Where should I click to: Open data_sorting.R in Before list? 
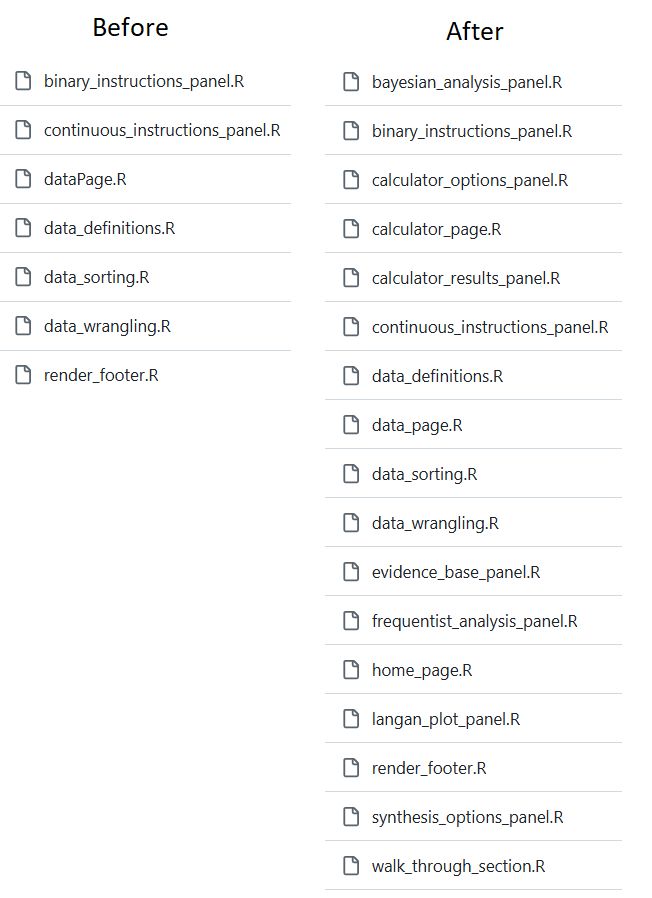pos(96,277)
